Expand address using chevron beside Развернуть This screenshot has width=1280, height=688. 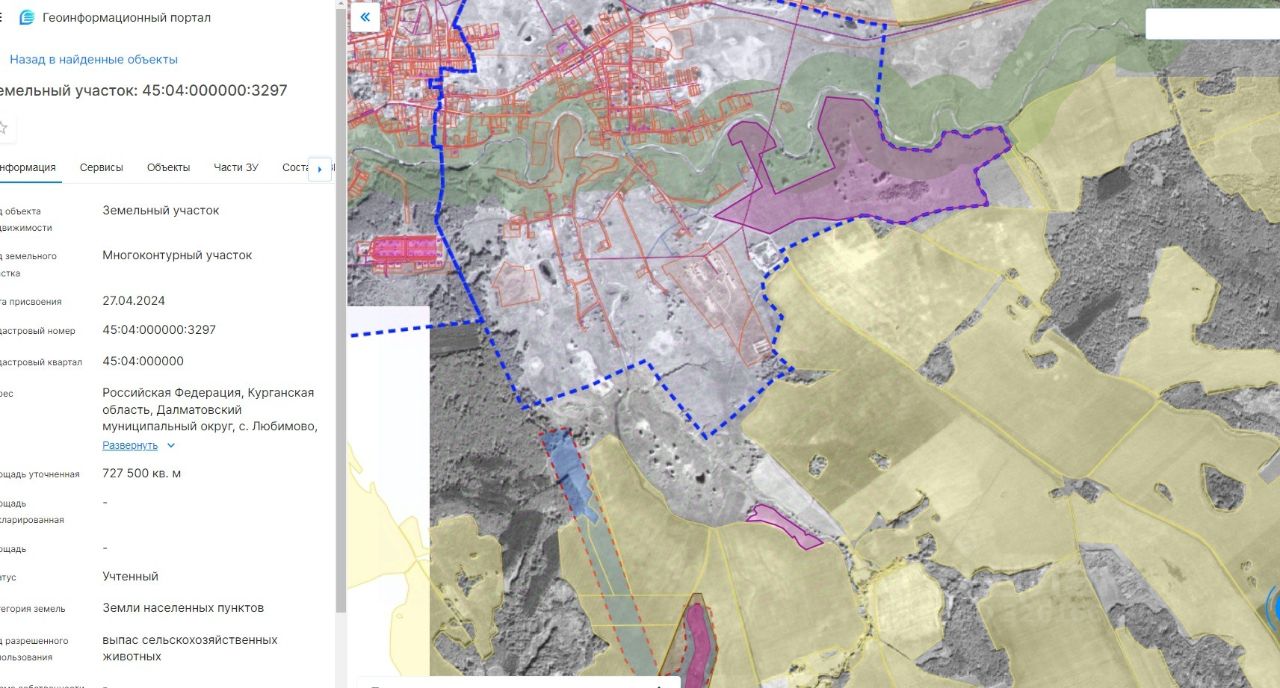coord(171,446)
